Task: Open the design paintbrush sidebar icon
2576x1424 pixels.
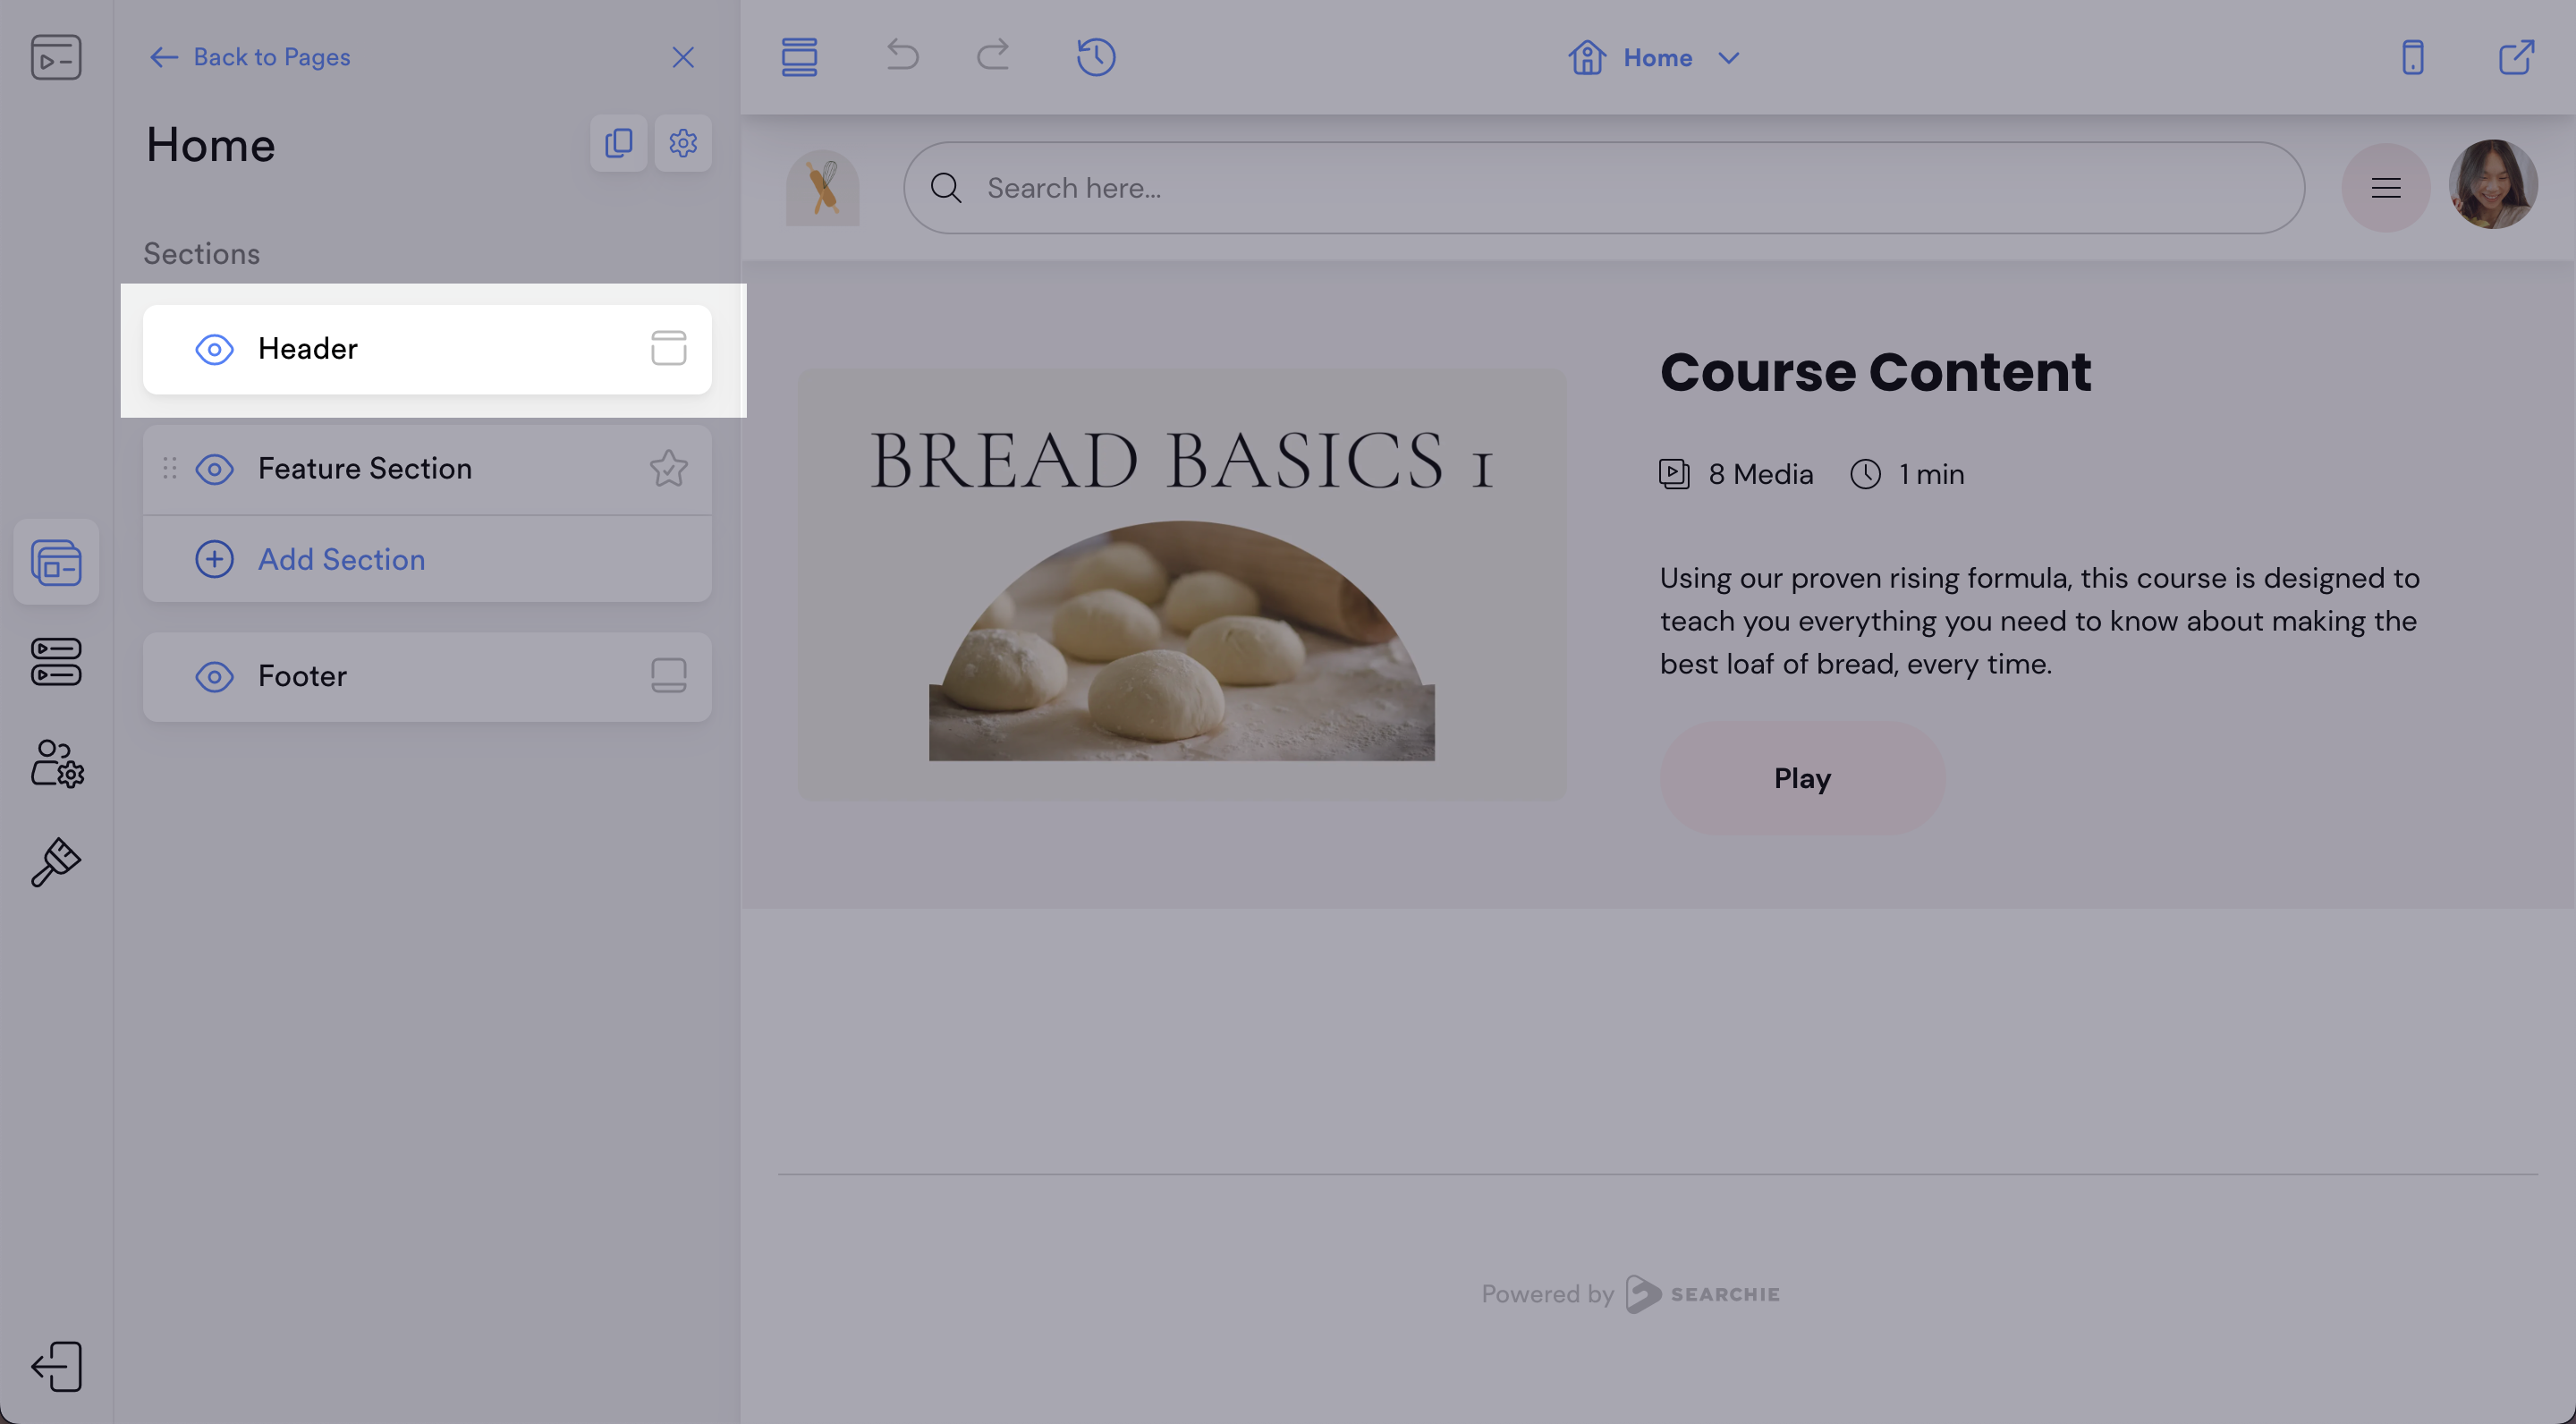Action: [x=56, y=862]
